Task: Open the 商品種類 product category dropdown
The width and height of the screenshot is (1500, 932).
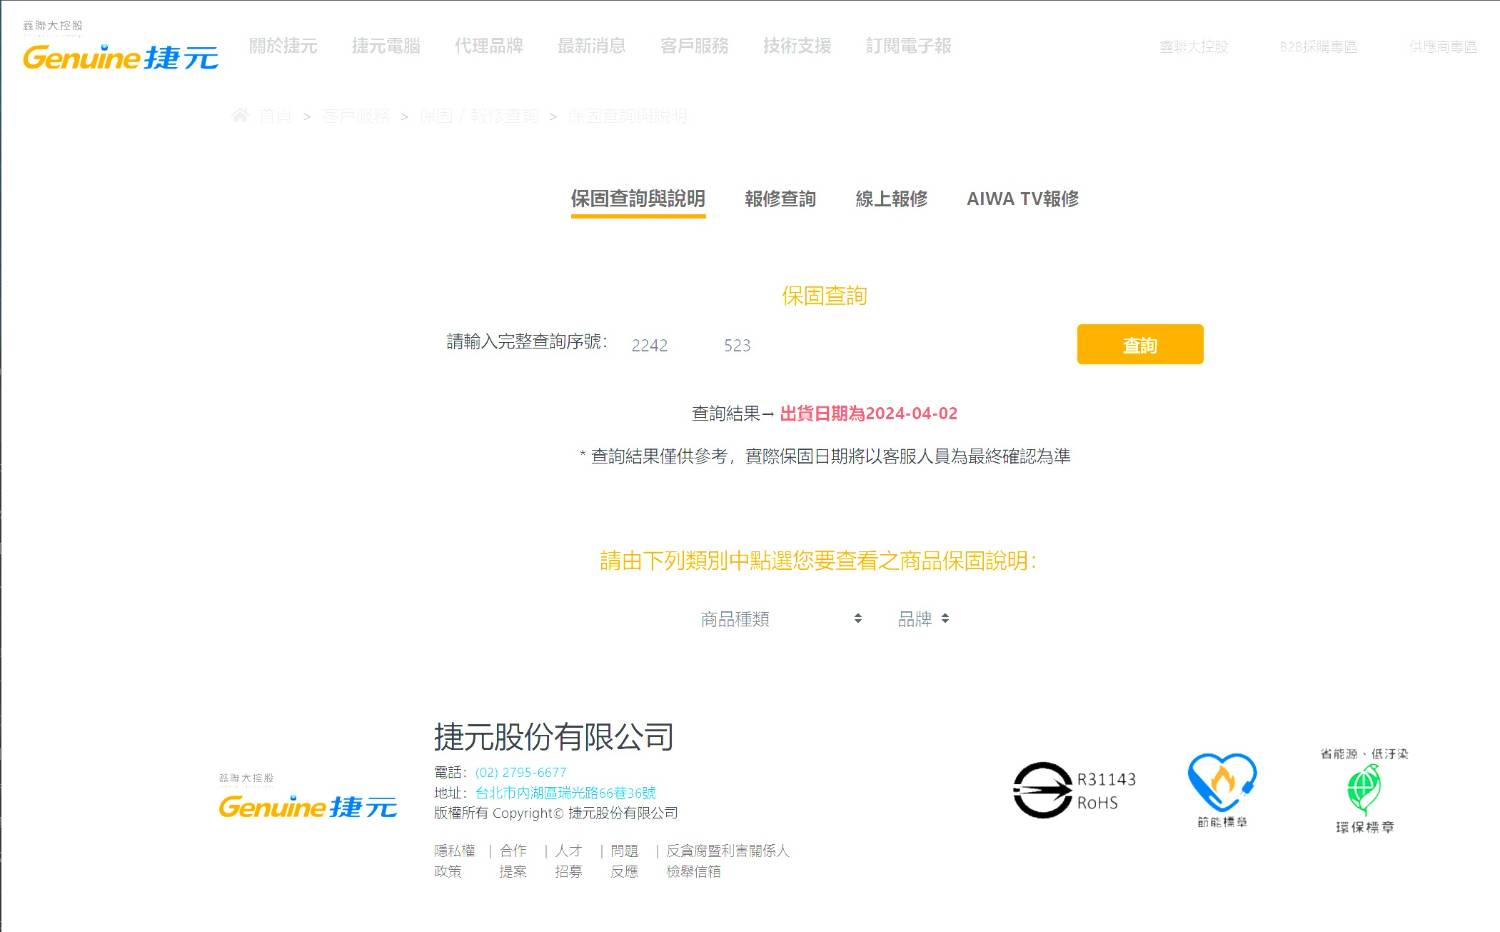Action: (781, 619)
